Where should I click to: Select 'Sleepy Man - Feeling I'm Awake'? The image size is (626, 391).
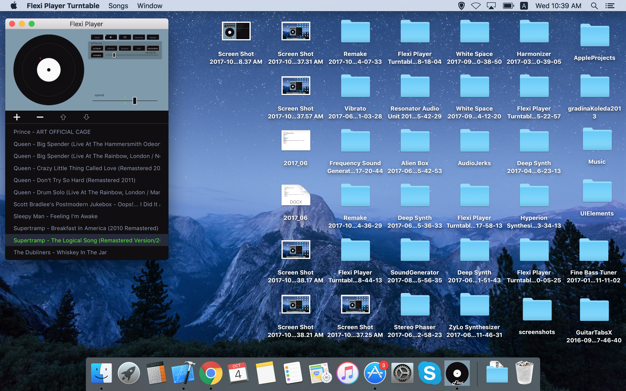87,216
